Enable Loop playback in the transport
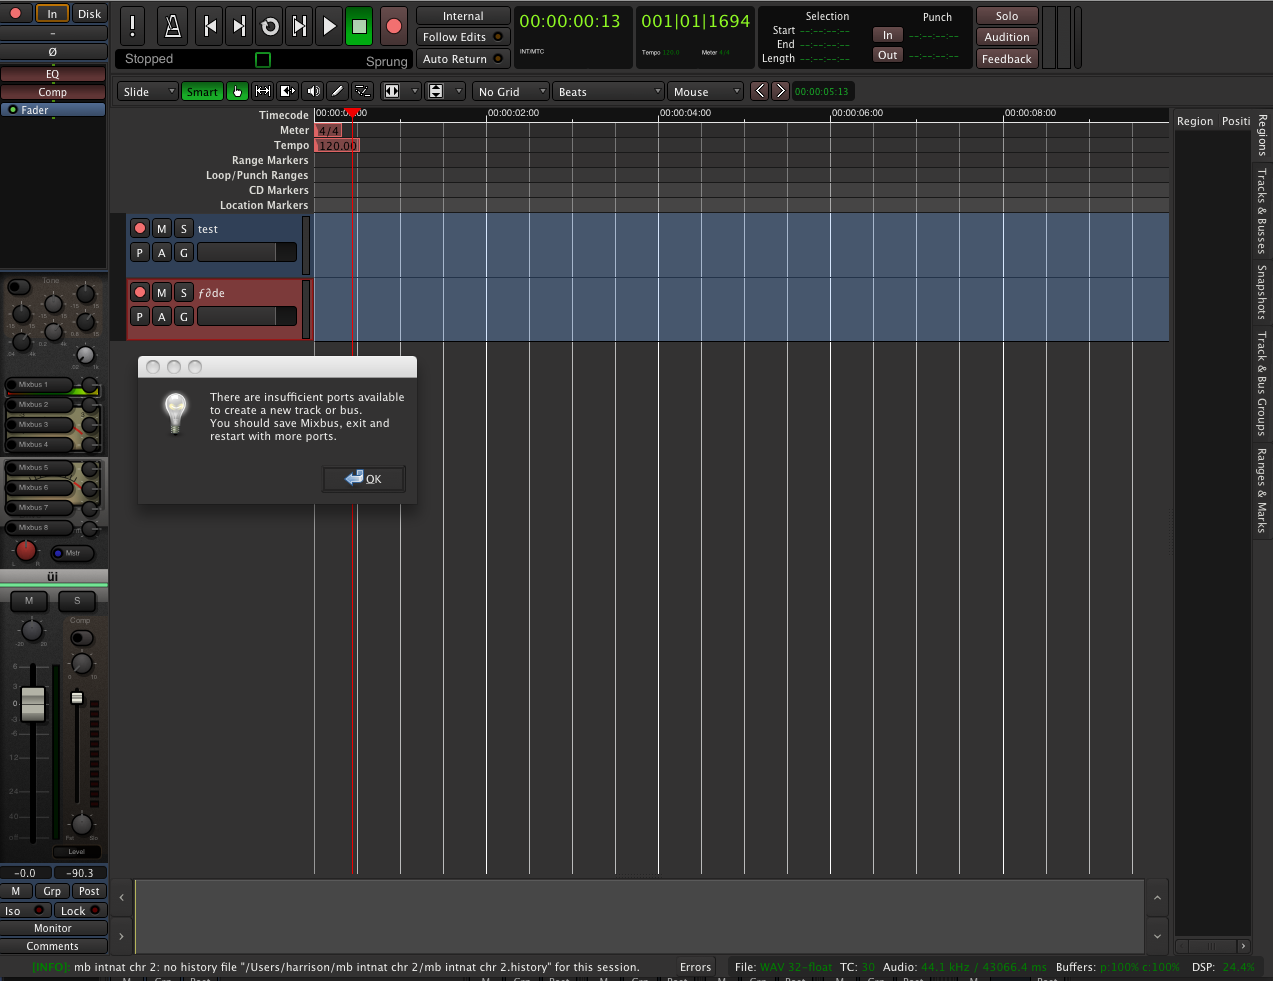This screenshot has height=981, width=1273. pos(269,27)
